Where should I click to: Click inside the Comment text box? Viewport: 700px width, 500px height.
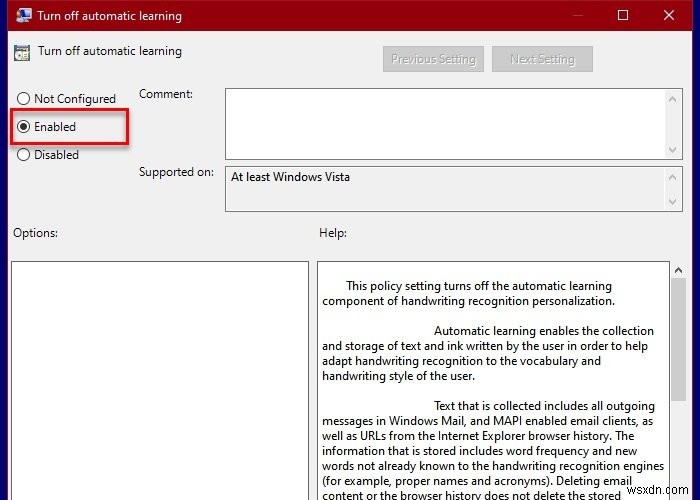[x=444, y=124]
